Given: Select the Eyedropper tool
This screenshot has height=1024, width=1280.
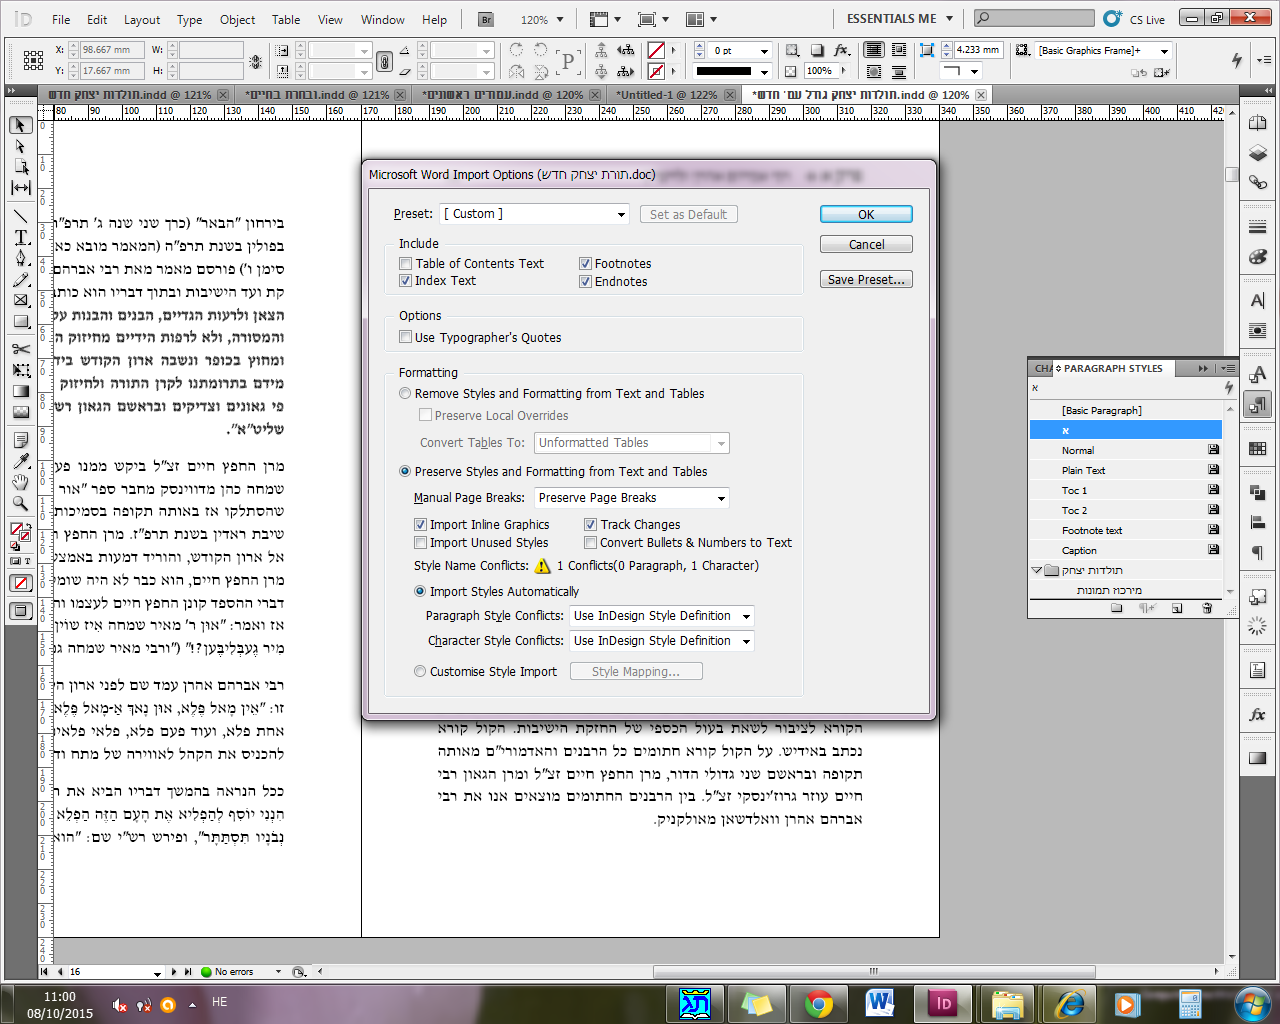Looking at the screenshot, I should click(x=21, y=461).
